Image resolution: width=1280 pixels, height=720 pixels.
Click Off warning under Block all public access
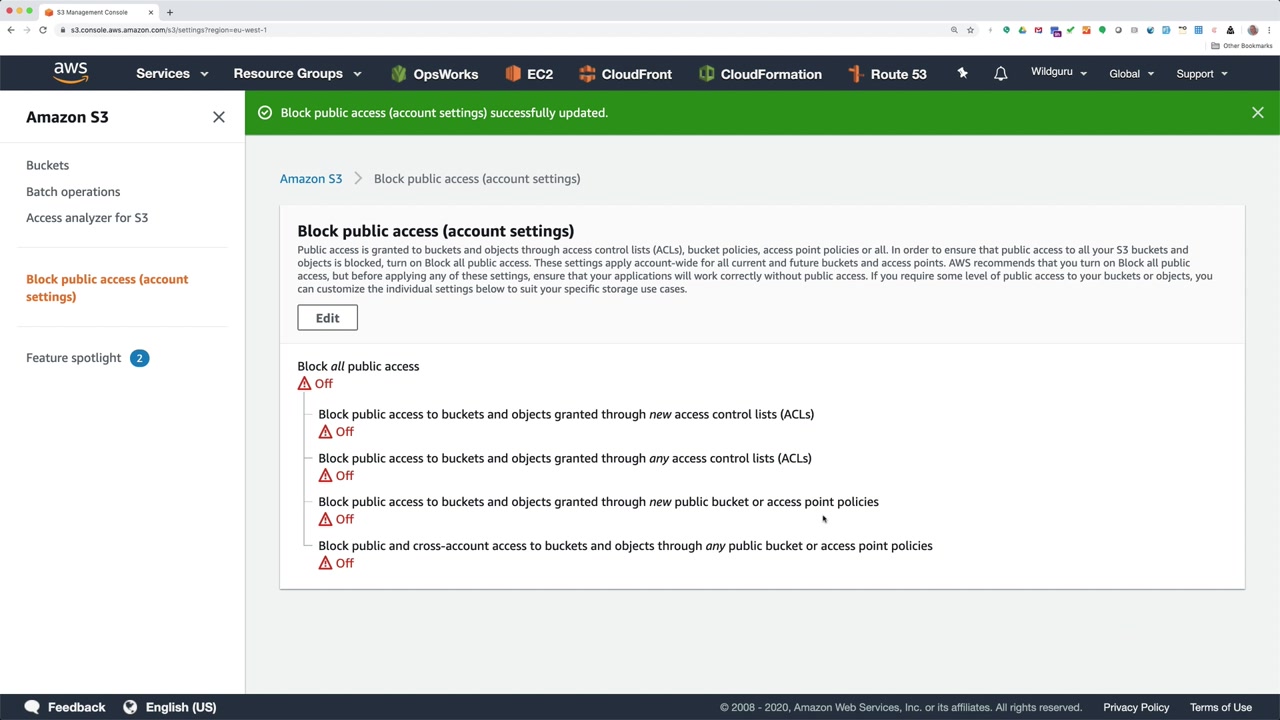click(315, 384)
